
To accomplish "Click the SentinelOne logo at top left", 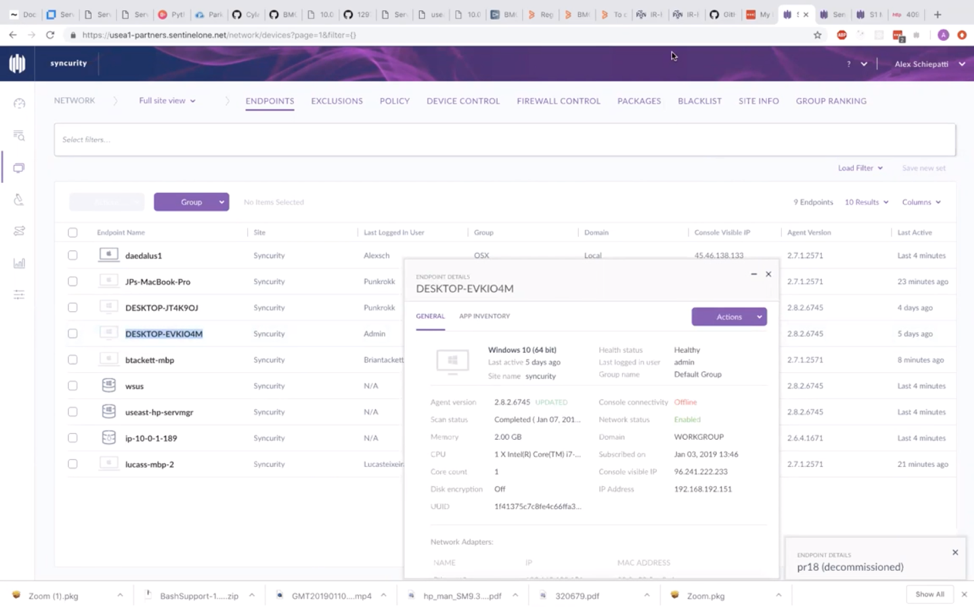I will [x=18, y=64].
